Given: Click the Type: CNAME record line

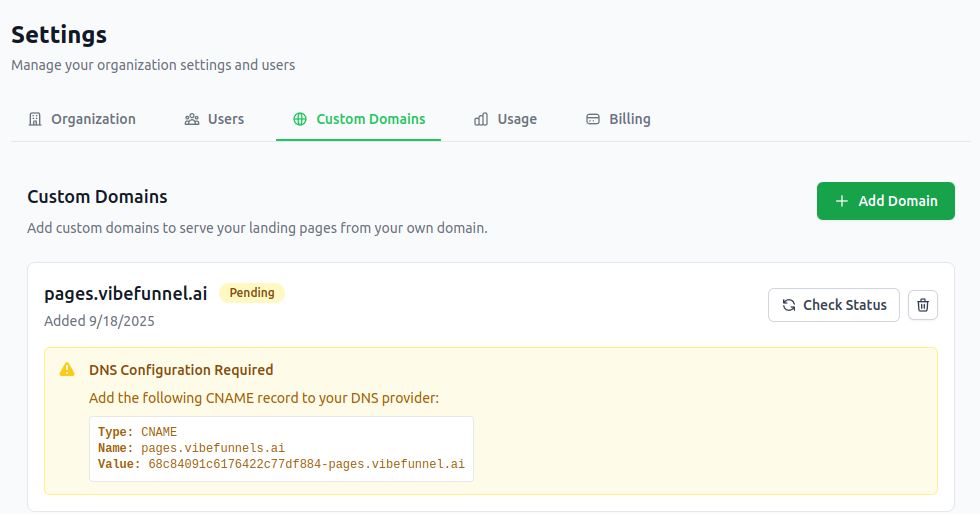Looking at the screenshot, I should (138, 432).
